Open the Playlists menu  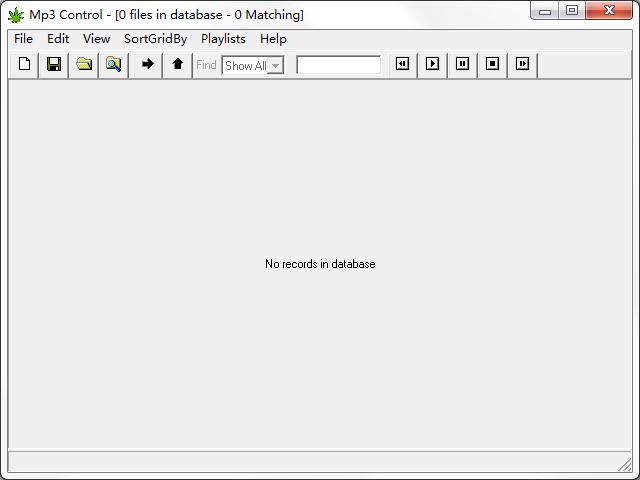223,39
